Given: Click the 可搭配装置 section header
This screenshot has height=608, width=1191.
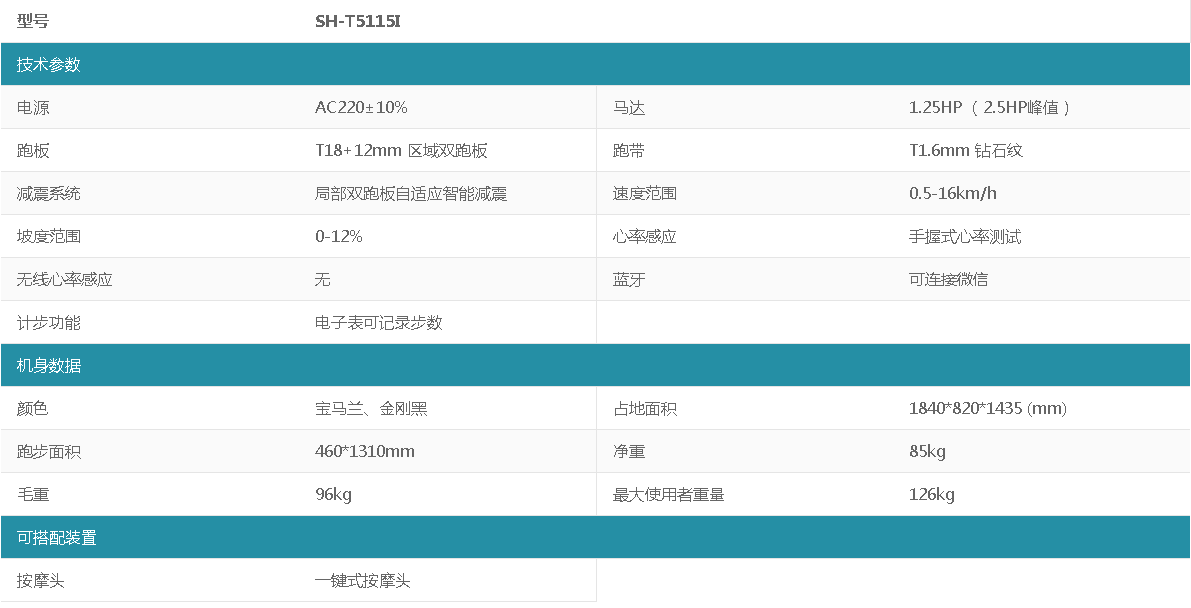Looking at the screenshot, I should (x=596, y=537).
